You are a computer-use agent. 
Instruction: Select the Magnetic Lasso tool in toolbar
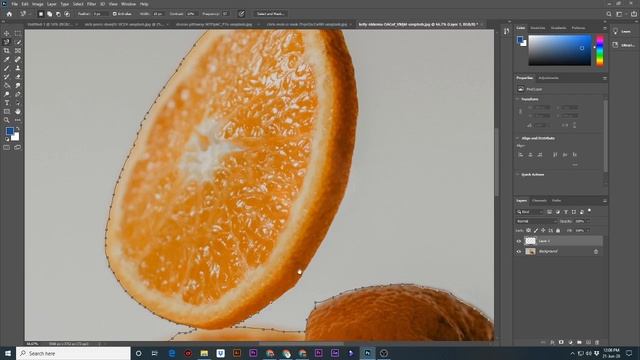coord(7,42)
